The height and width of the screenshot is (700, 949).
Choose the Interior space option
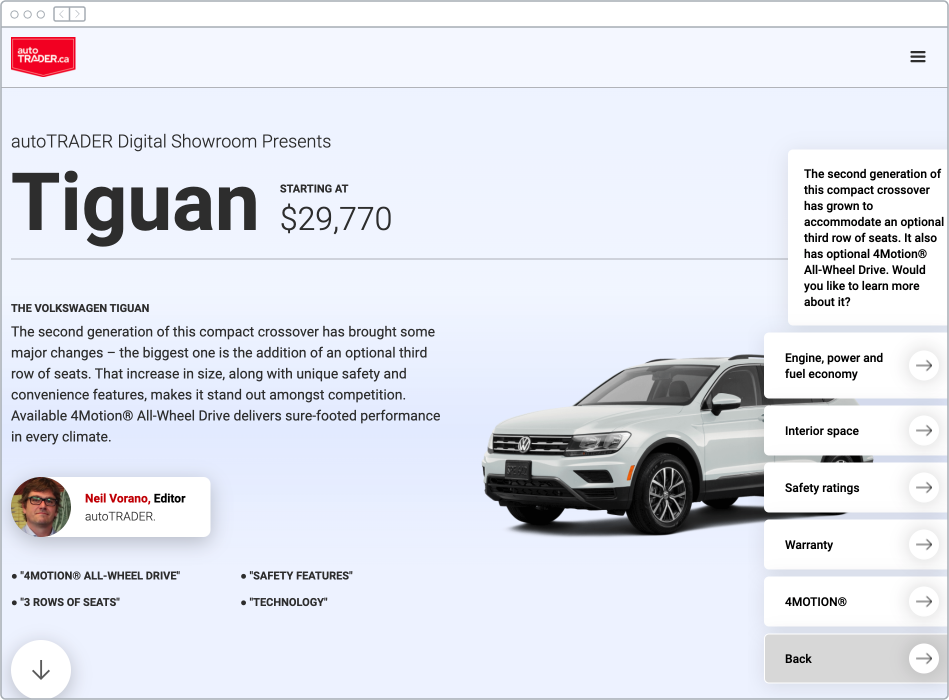tap(856, 430)
